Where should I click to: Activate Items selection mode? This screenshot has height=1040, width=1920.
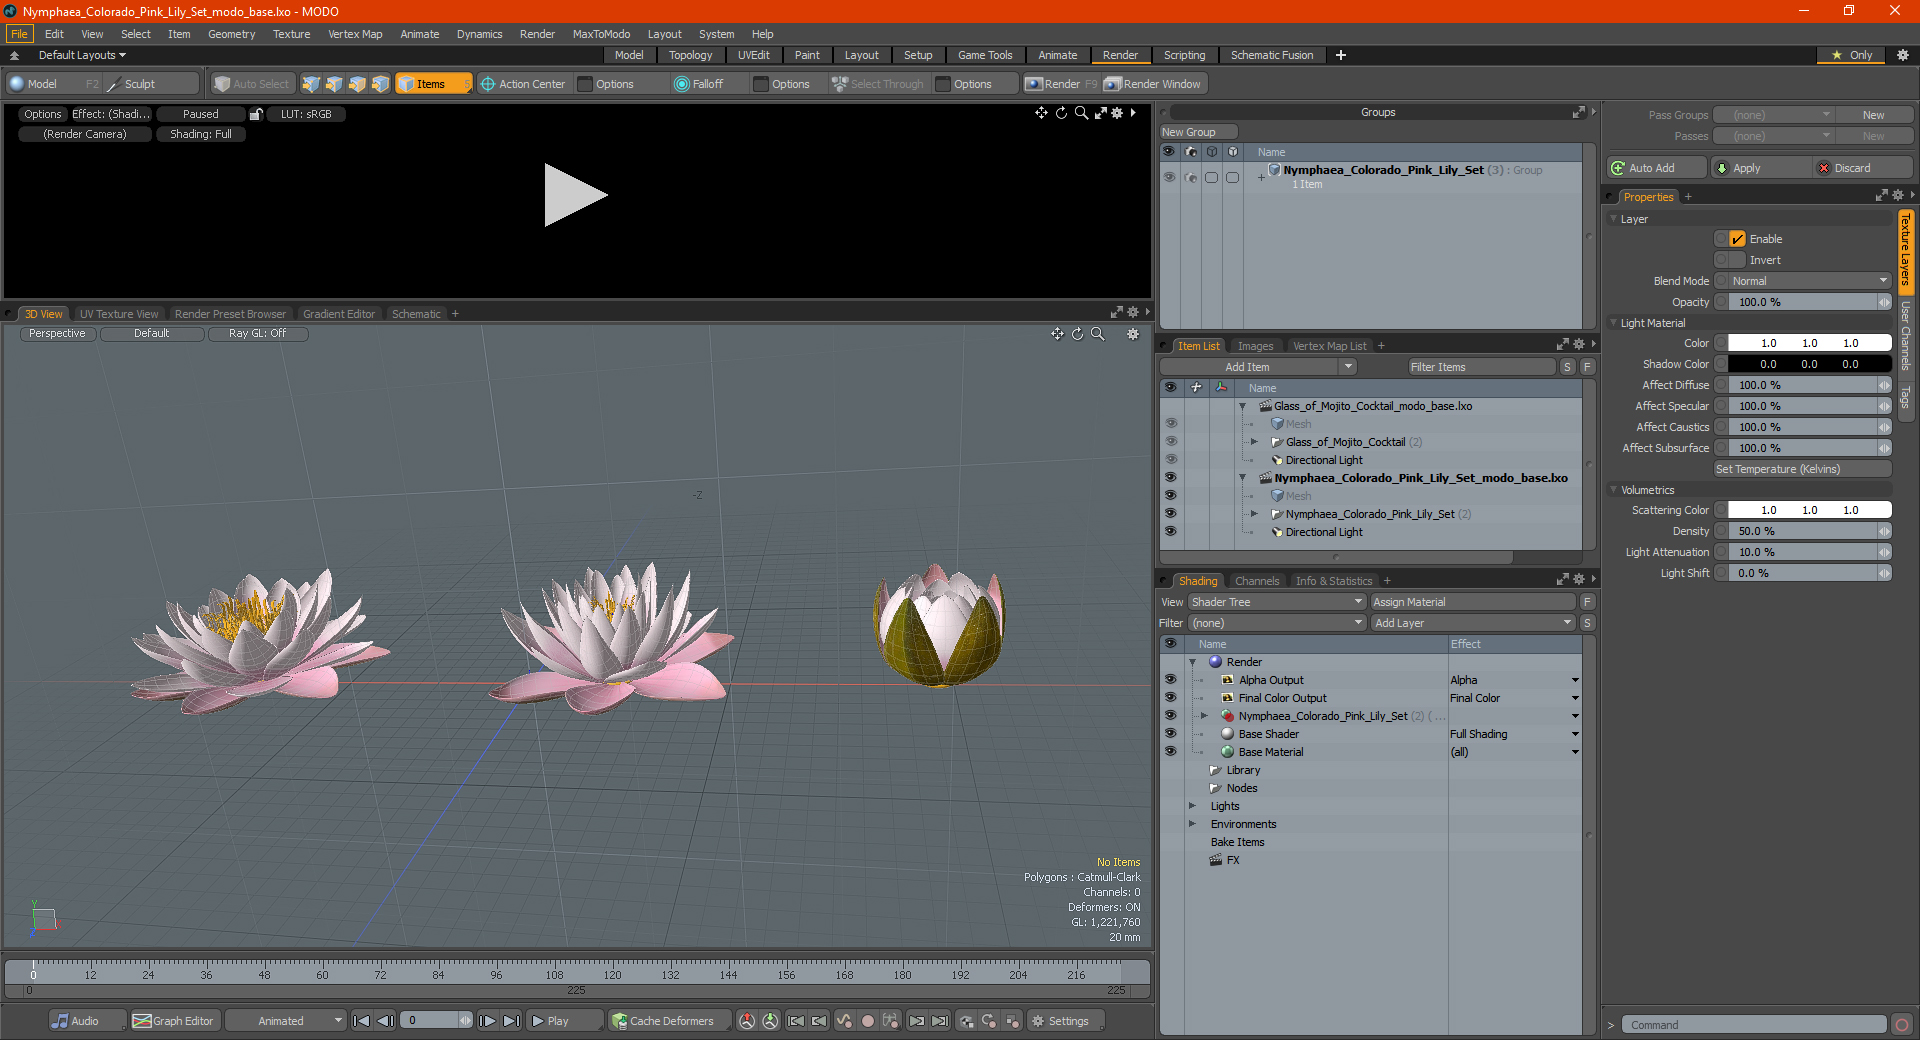(433, 84)
